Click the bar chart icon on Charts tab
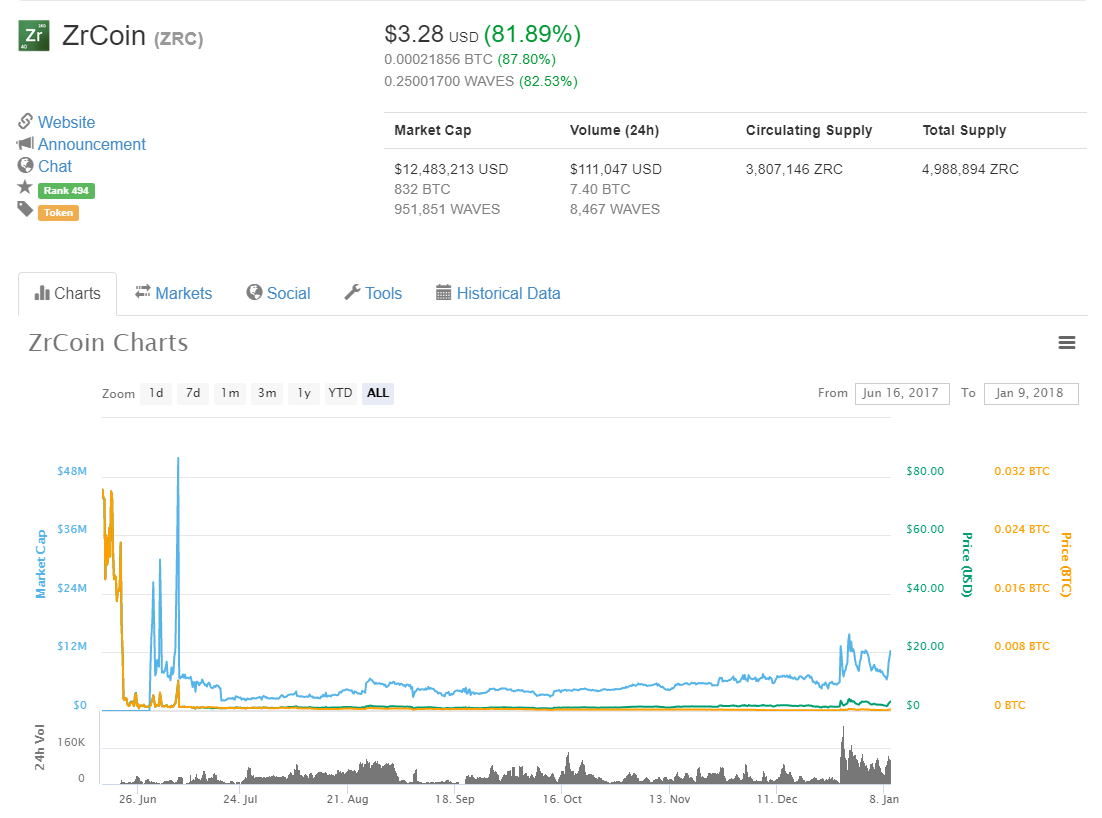 tap(44, 293)
